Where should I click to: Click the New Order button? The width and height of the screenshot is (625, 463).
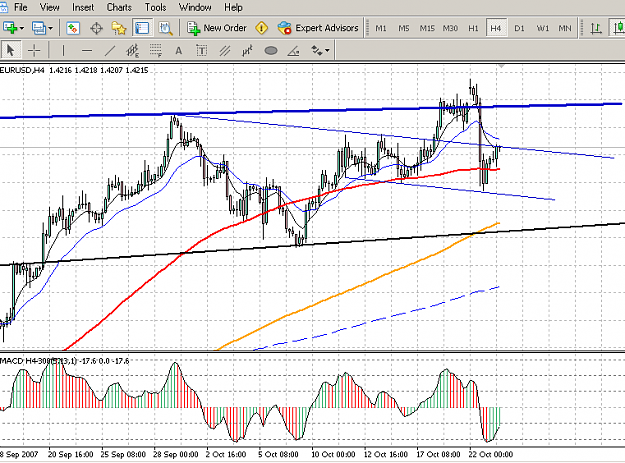click(x=217, y=28)
